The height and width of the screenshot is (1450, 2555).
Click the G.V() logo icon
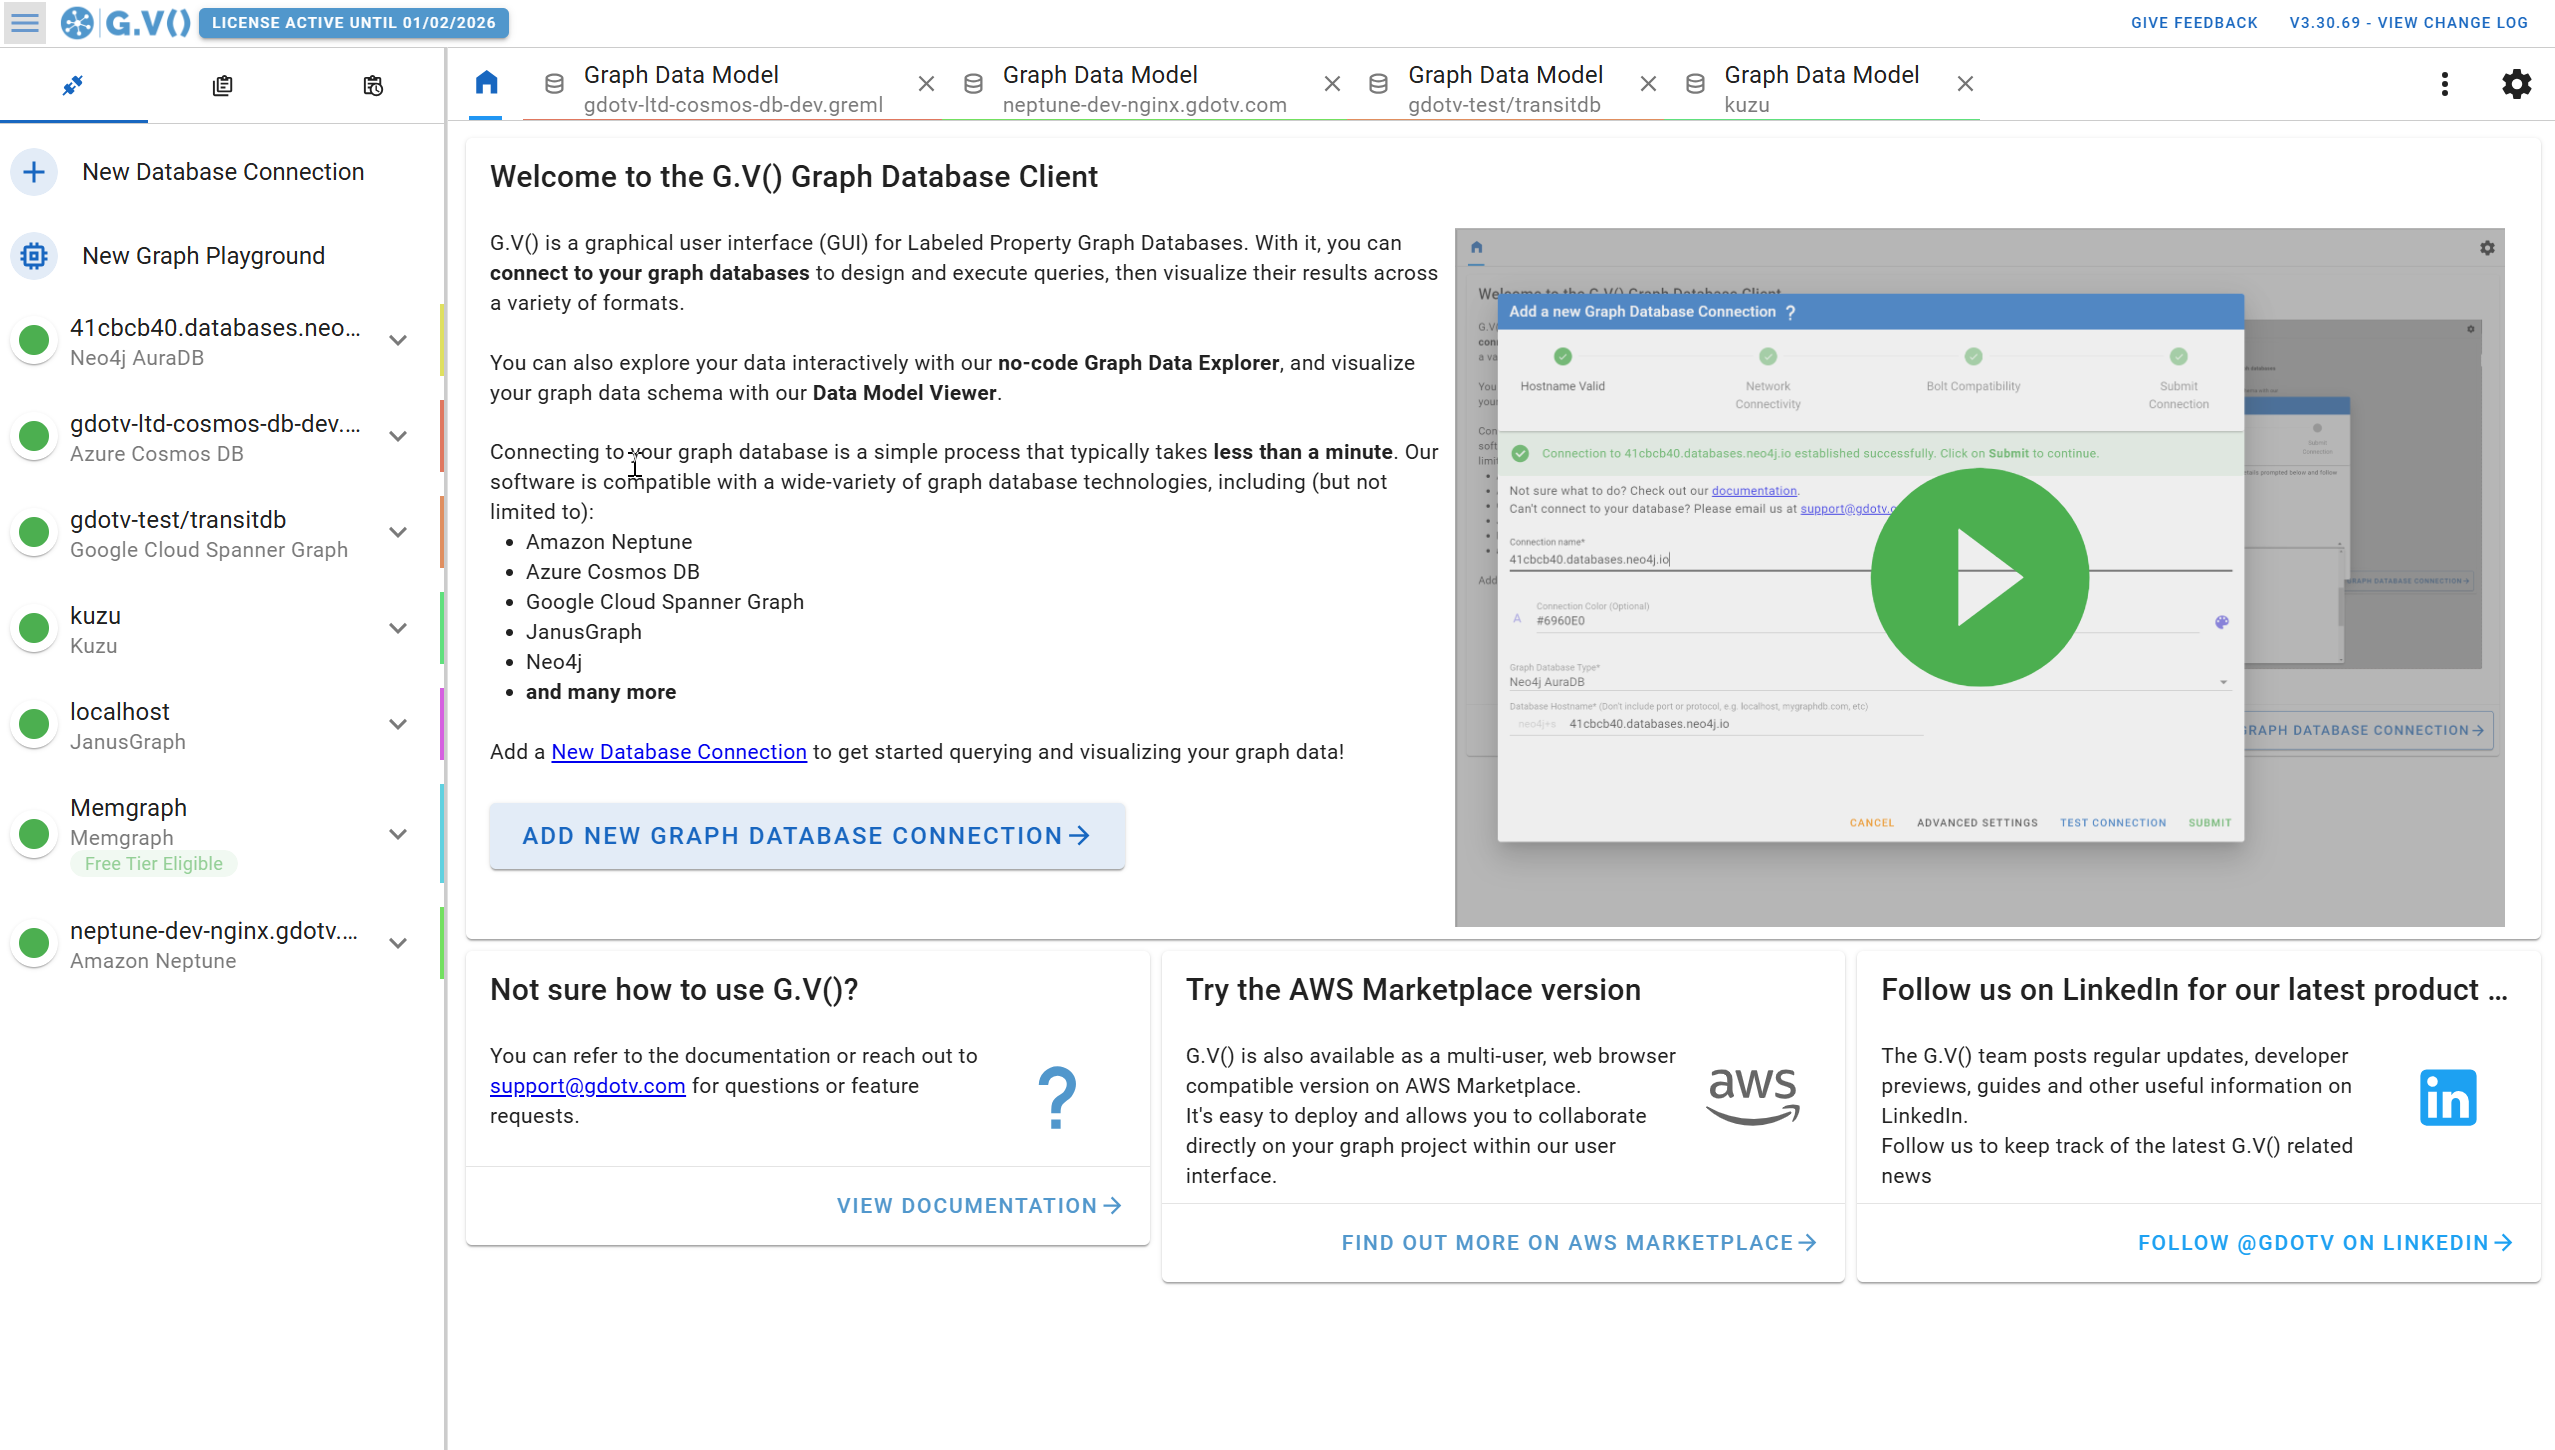click(x=77, y=23)
